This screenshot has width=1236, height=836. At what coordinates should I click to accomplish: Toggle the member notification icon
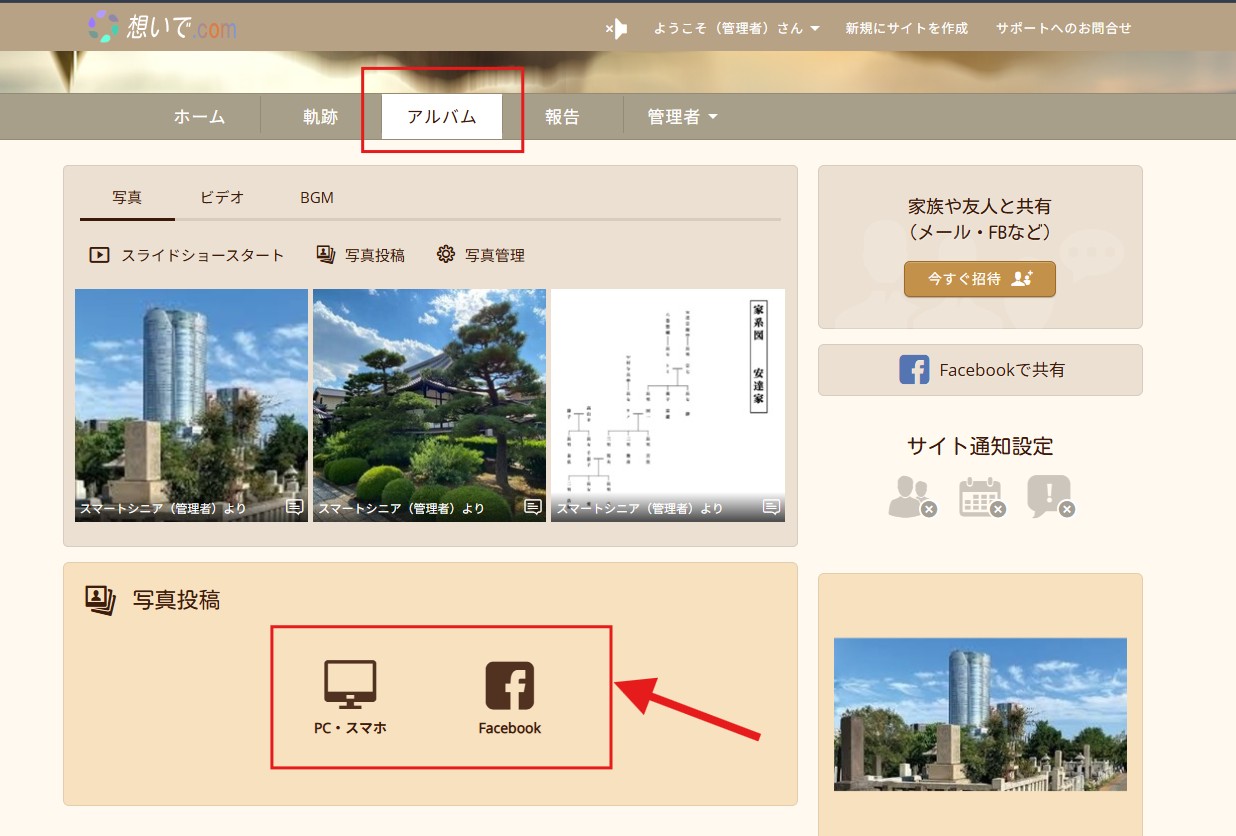[x=910, y=496]
